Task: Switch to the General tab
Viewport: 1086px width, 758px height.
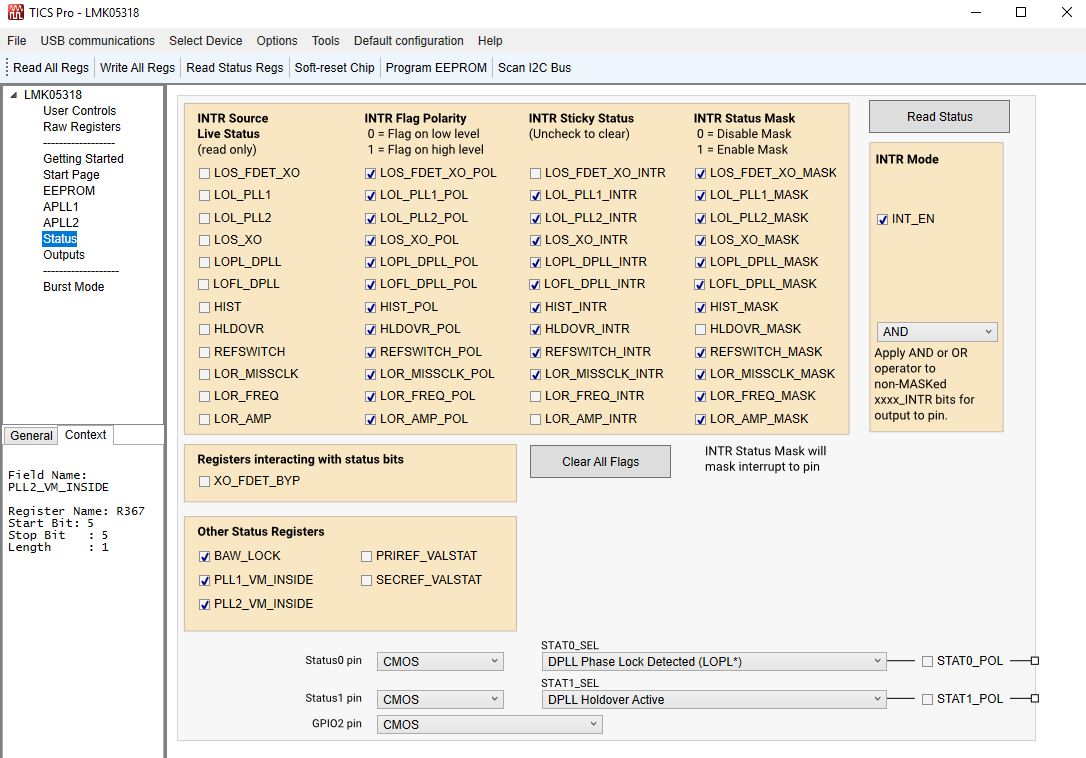Action: [x=31, y=435]
